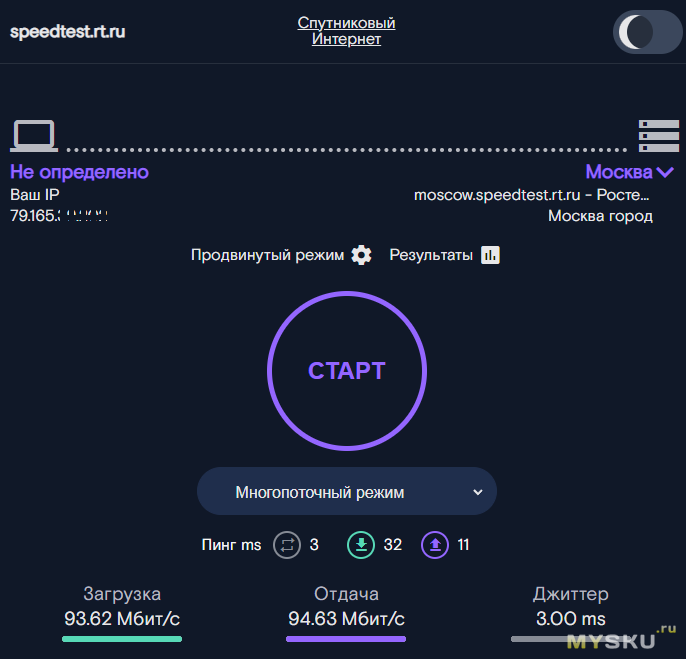Open the Многопоточный режим dropdown
This screenshot has width=686, height=659.
click(x=346, y=492)
